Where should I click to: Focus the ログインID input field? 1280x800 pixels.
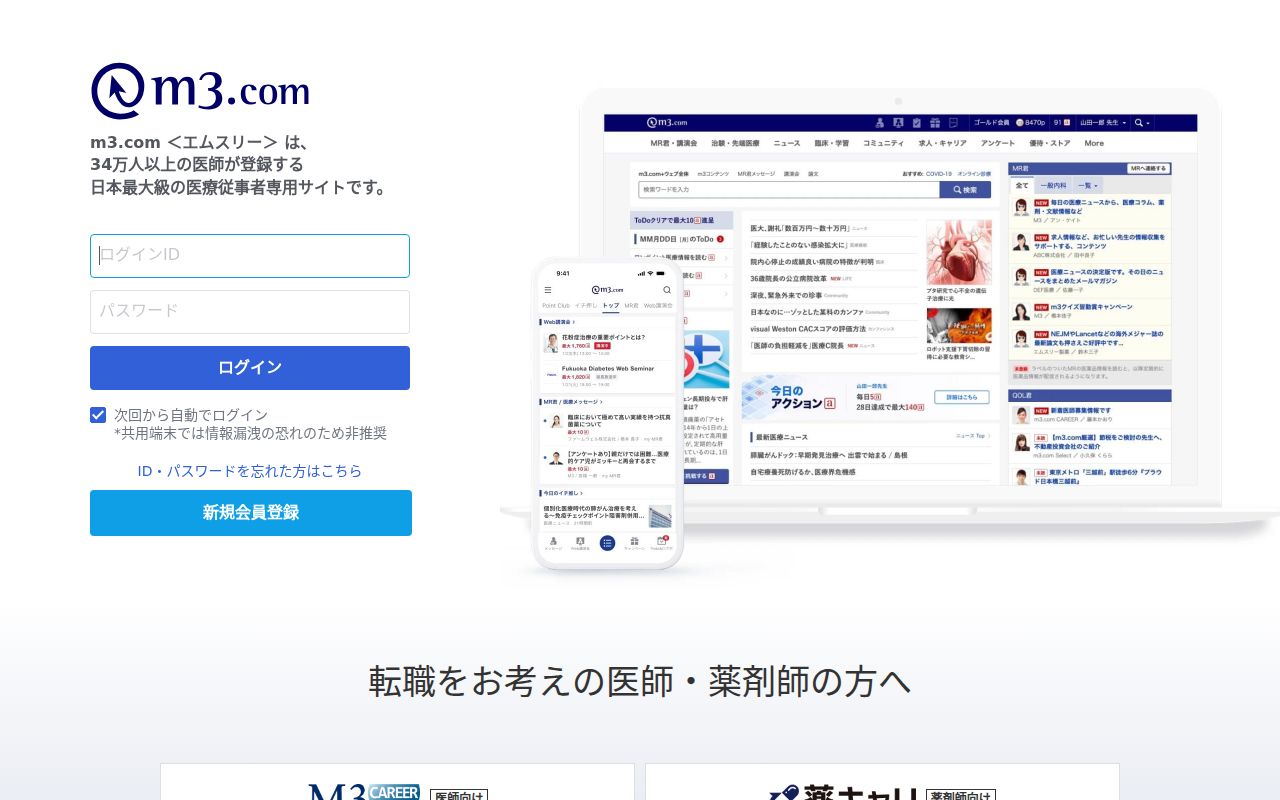(250, 256)
